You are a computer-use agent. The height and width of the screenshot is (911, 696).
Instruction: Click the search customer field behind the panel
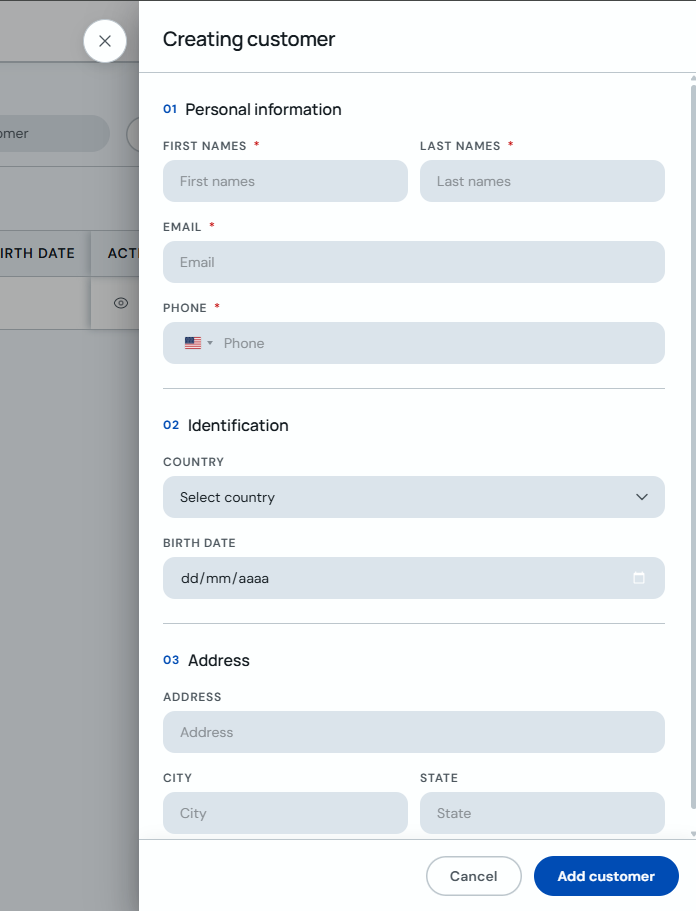coord(55,134)
